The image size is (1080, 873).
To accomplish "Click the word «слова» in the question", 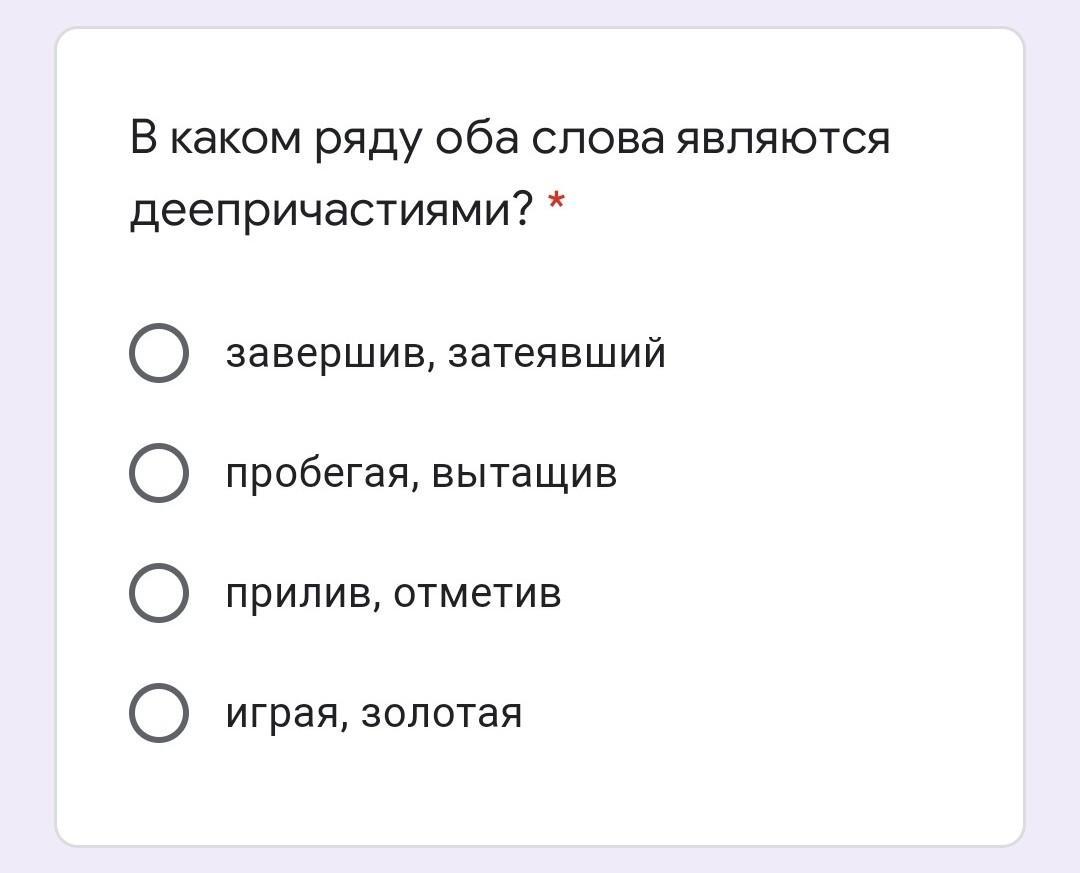I will click(x=597, y=140).
